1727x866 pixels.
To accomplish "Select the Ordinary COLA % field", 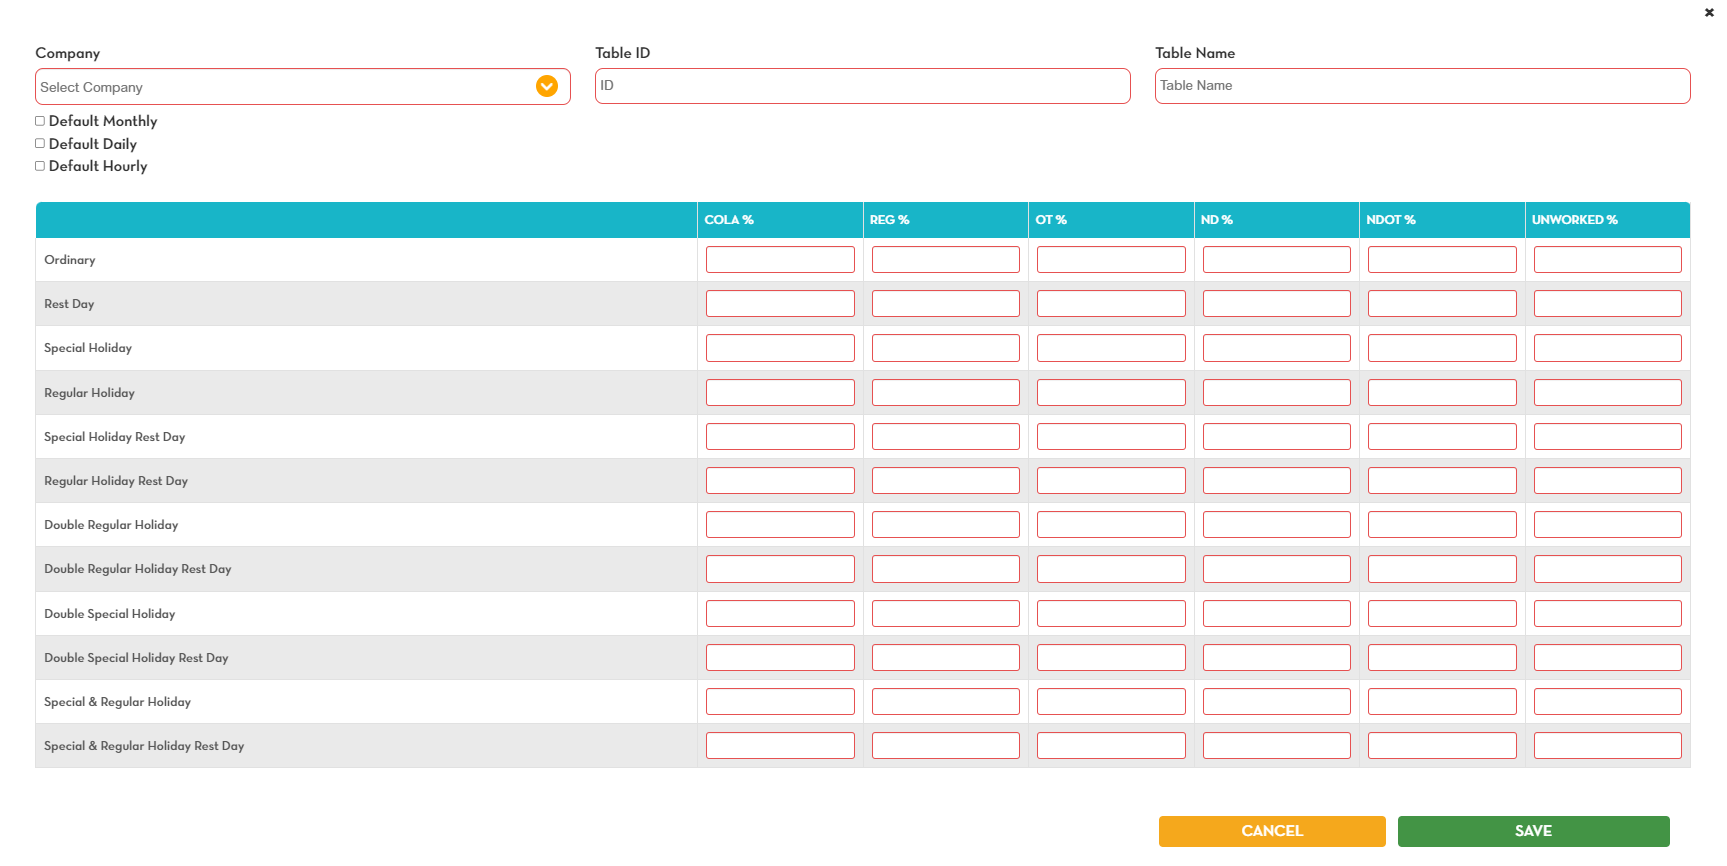I will 780,260.
